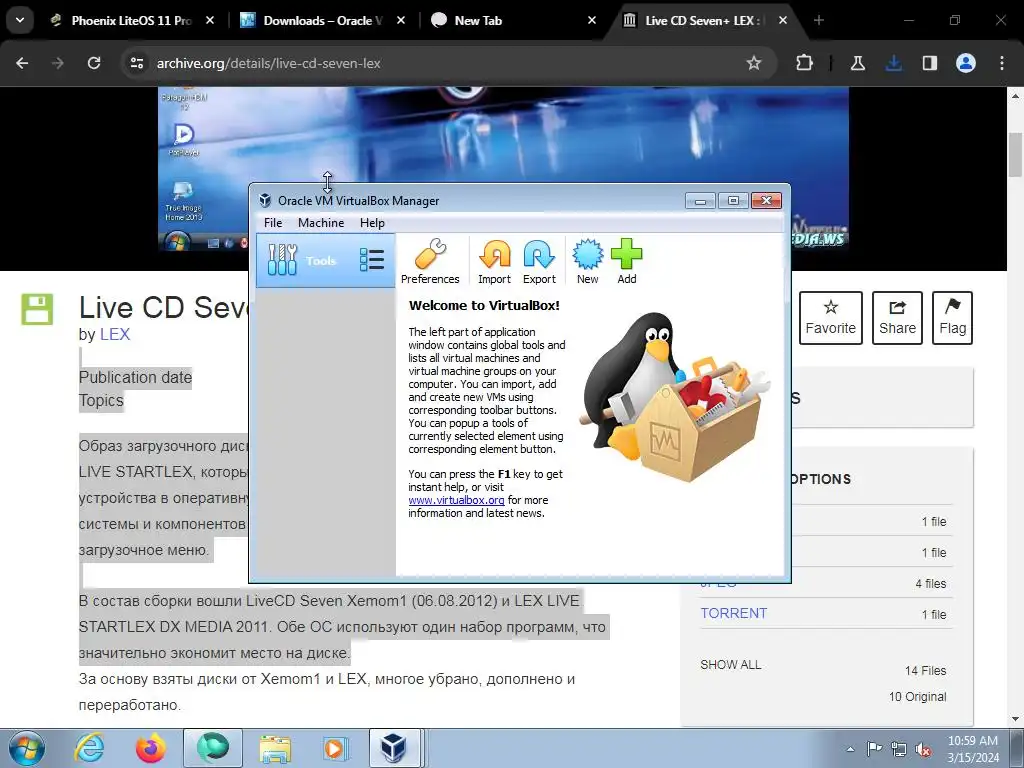Open File Explorer from taskbar

[275, 748]
